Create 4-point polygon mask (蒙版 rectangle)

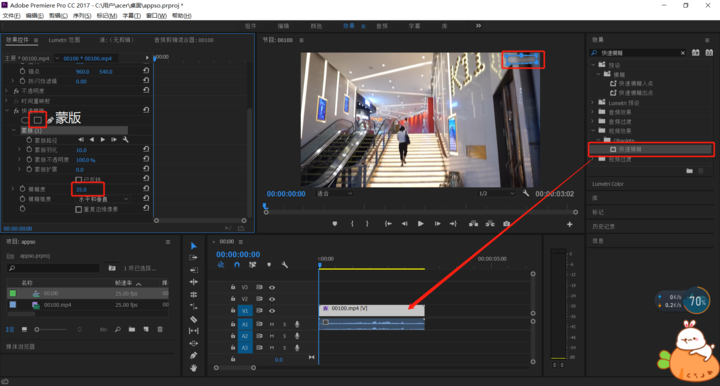tap(38, 120)
